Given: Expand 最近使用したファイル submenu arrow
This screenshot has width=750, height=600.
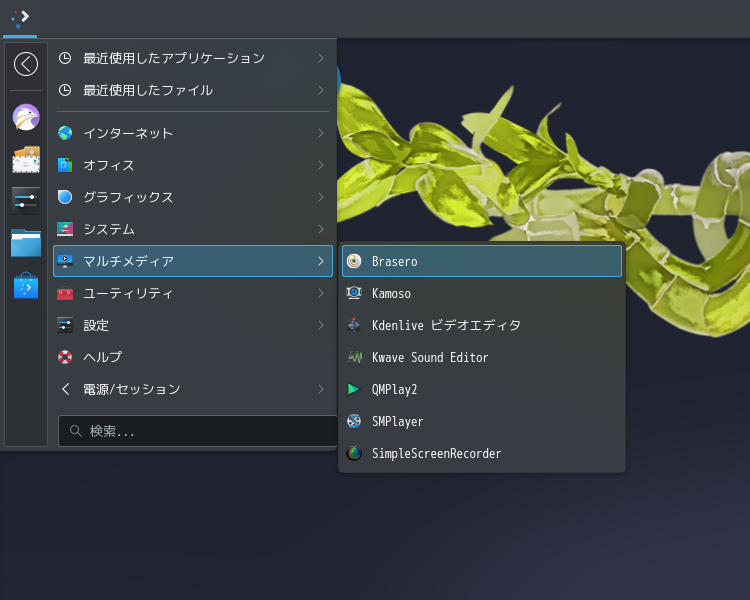Looking at the screenshot, I should (x=321, y=90).
